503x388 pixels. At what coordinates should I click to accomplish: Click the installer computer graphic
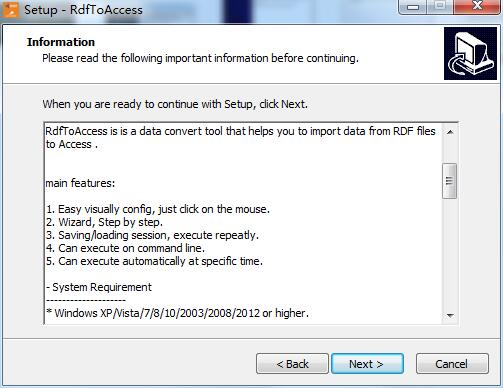[470, 53]
